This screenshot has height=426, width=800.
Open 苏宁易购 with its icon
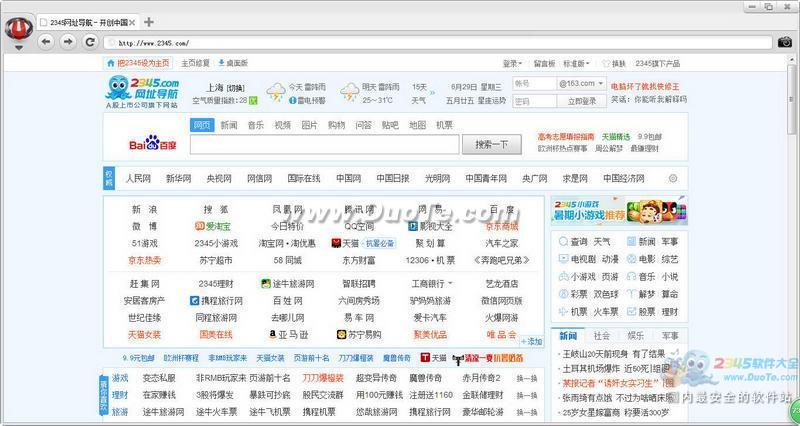pos(359,335)
